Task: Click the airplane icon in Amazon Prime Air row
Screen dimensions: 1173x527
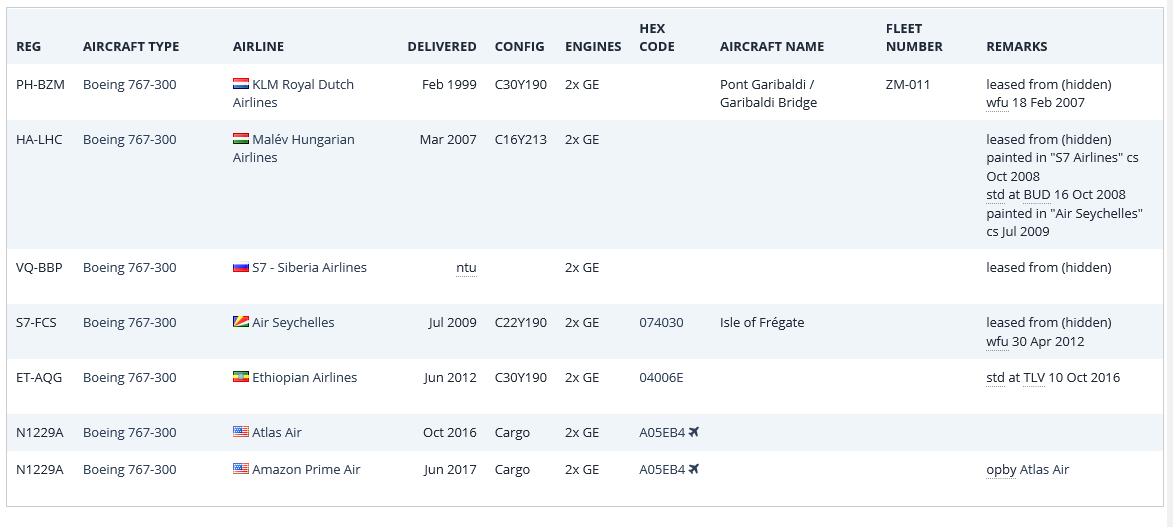Action: (x=693, y=469)
